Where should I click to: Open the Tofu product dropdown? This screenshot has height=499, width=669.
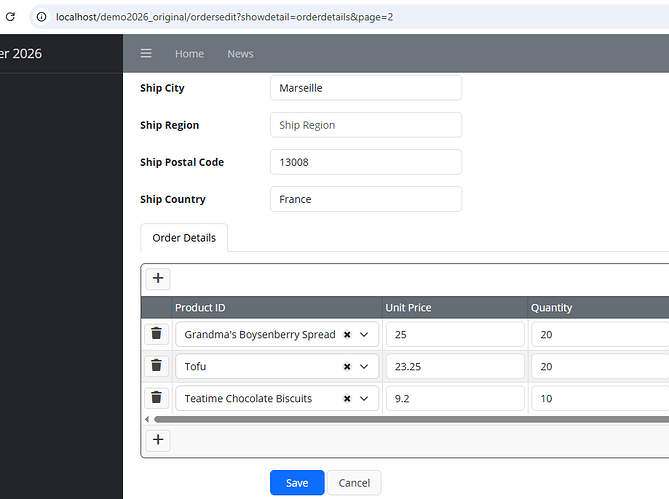click(x=364, y=367)
